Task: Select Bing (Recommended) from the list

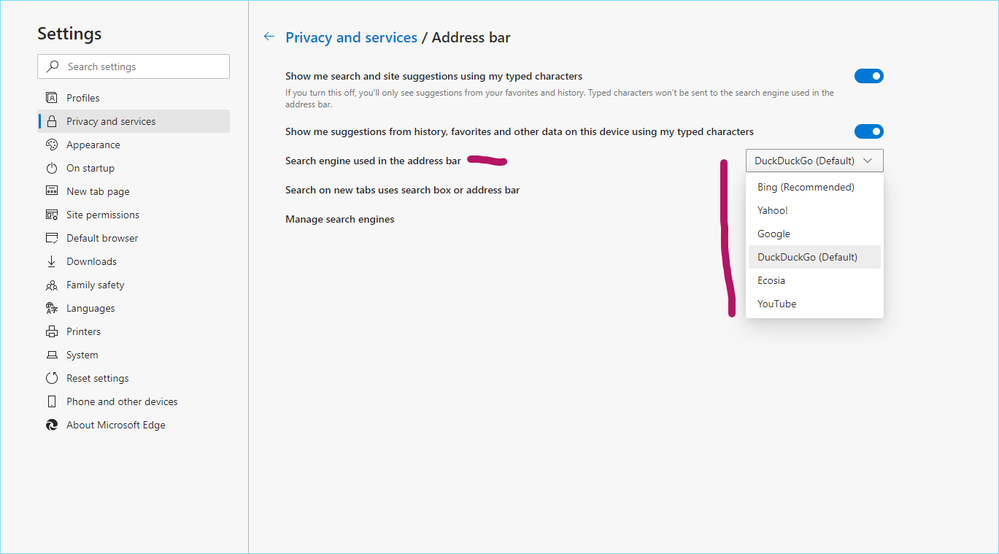Action: click(814, 187)
